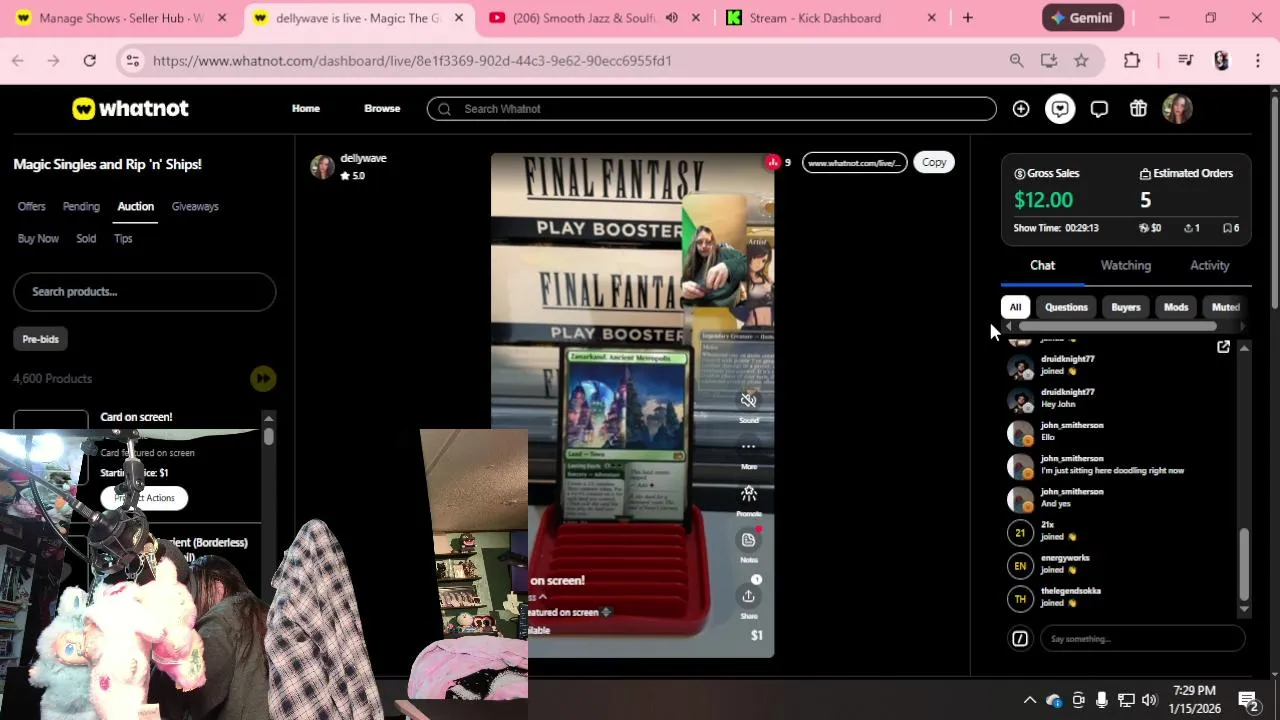This screenshot has height=720, width=1280.
Task: Focus the Search products field
Action: tap(145, 291)
